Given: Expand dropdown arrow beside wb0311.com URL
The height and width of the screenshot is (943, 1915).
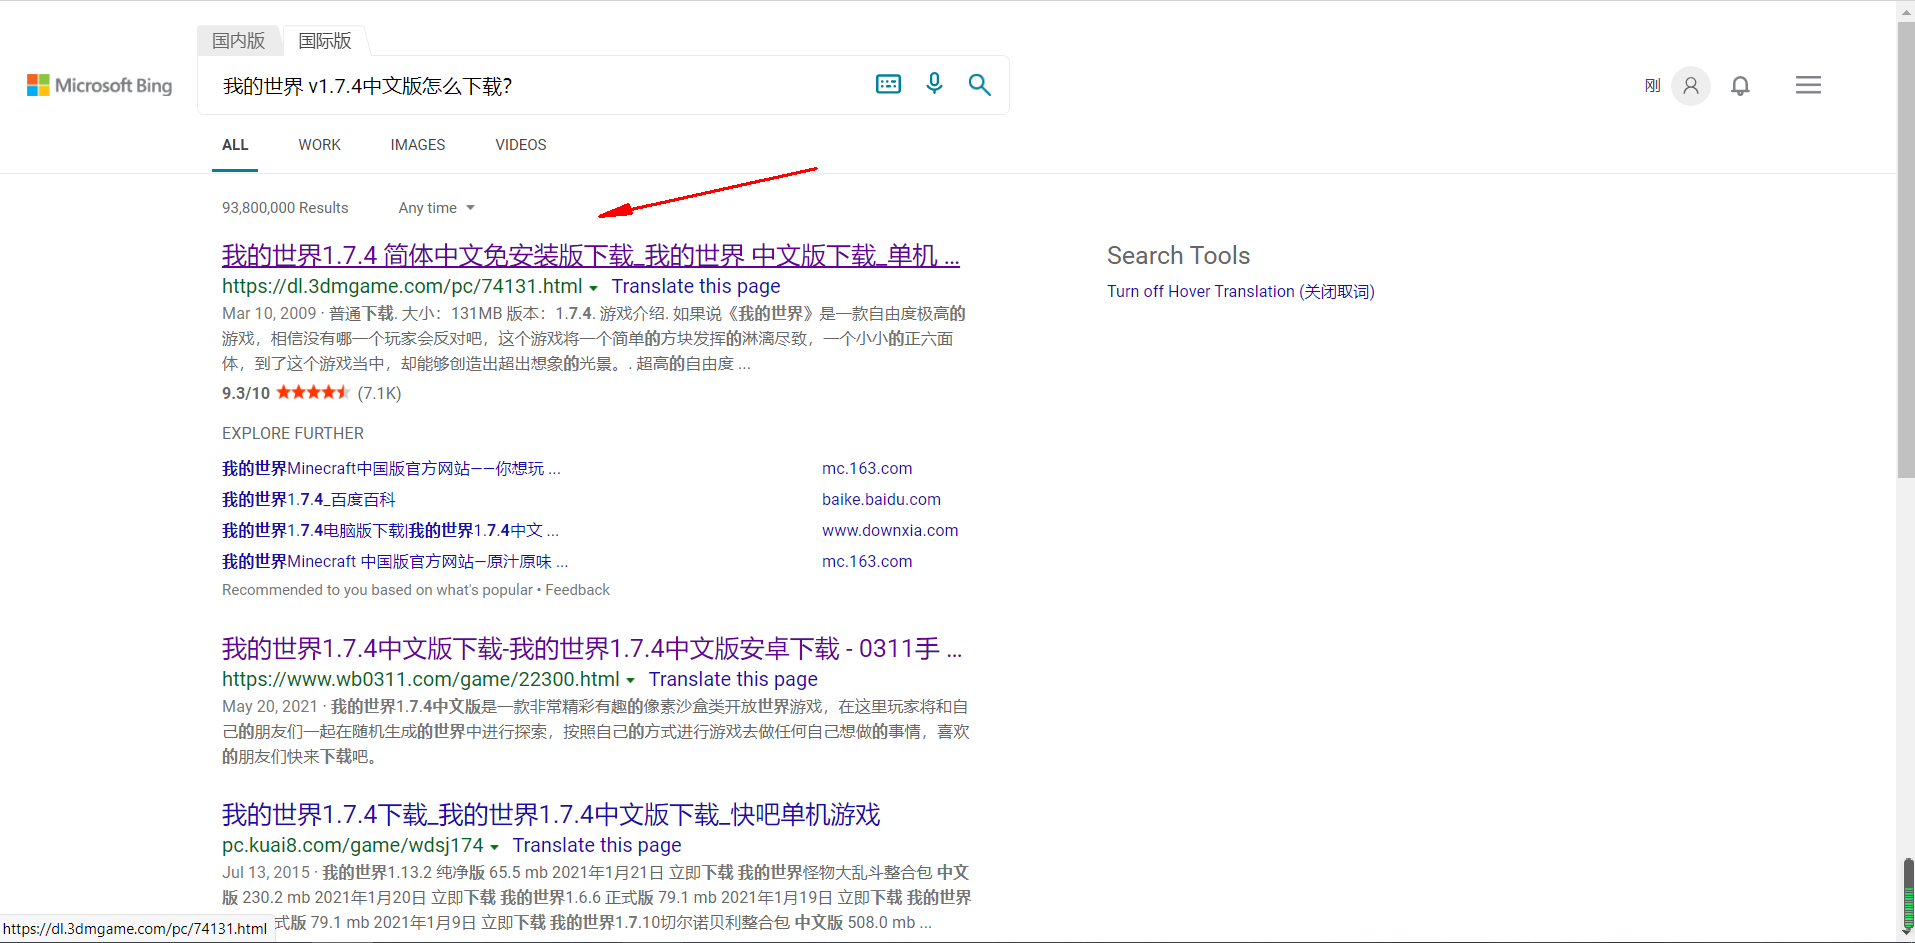Looking at the screenshot, I should pos(630,681).
